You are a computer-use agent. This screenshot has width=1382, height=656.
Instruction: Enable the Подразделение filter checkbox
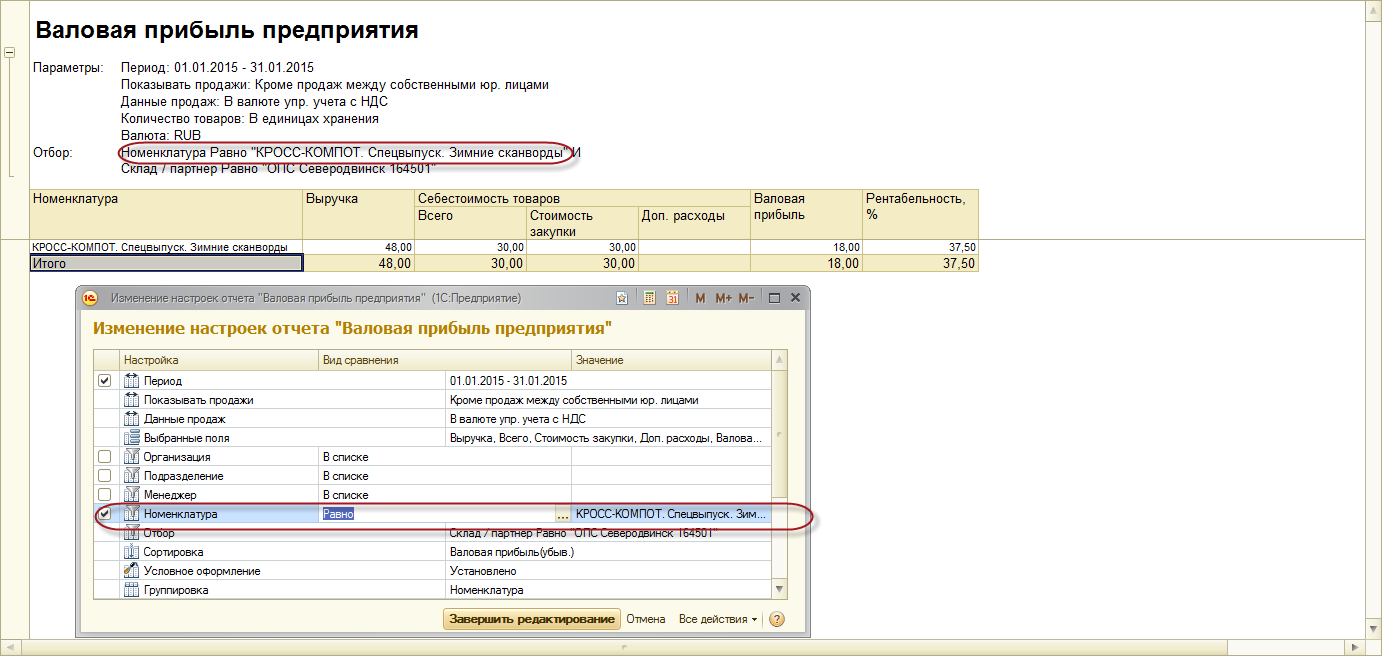coord(104,476)
